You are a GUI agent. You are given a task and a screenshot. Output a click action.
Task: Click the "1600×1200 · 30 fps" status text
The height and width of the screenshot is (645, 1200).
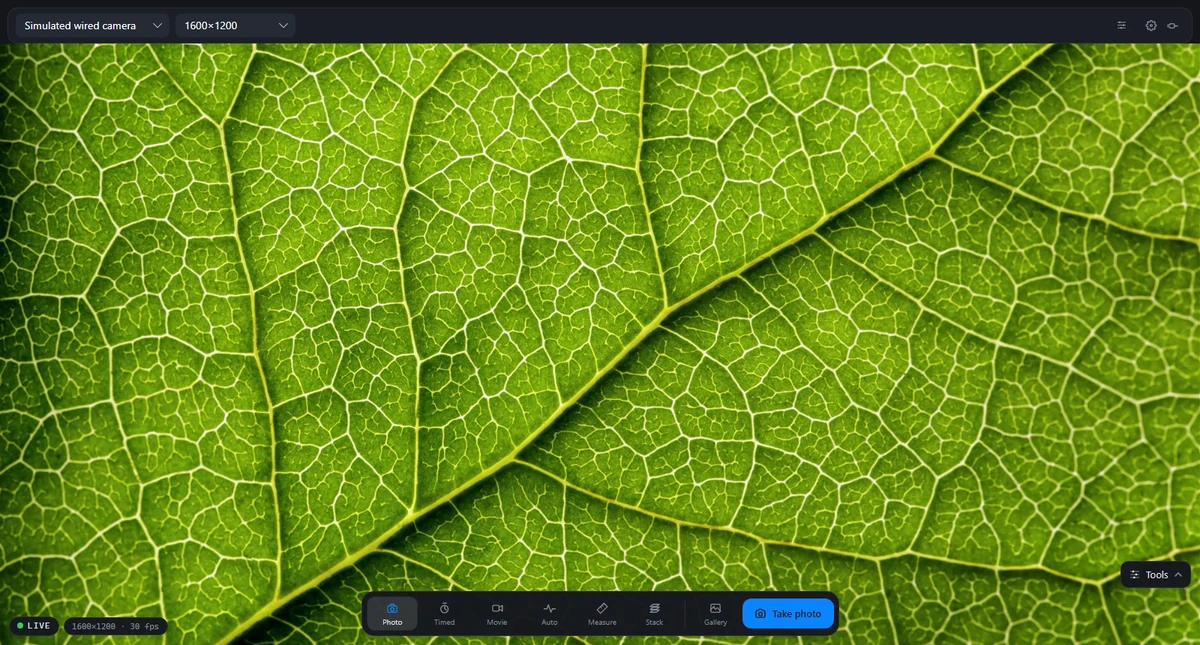[115, 626]
